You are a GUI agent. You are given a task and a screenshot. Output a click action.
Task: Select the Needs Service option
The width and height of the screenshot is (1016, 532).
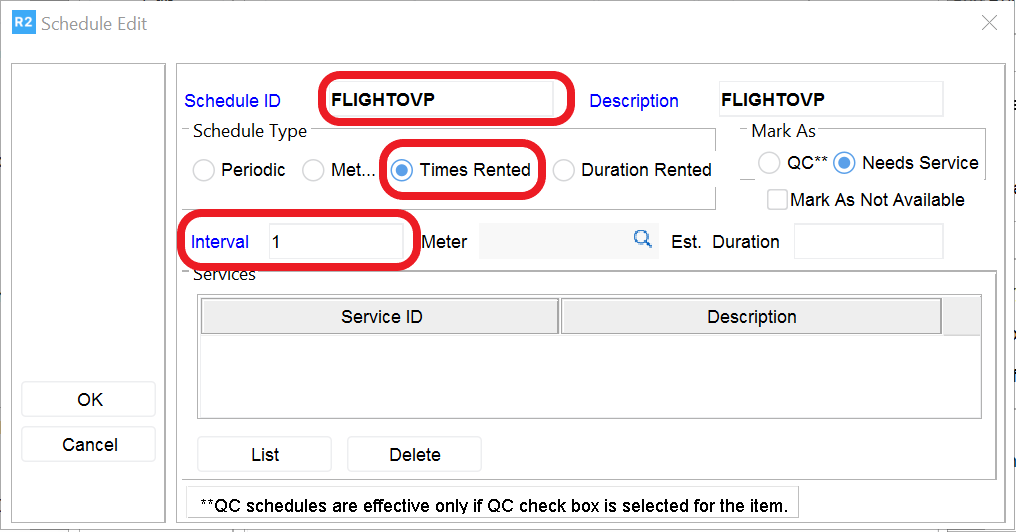tap(845, 163)
